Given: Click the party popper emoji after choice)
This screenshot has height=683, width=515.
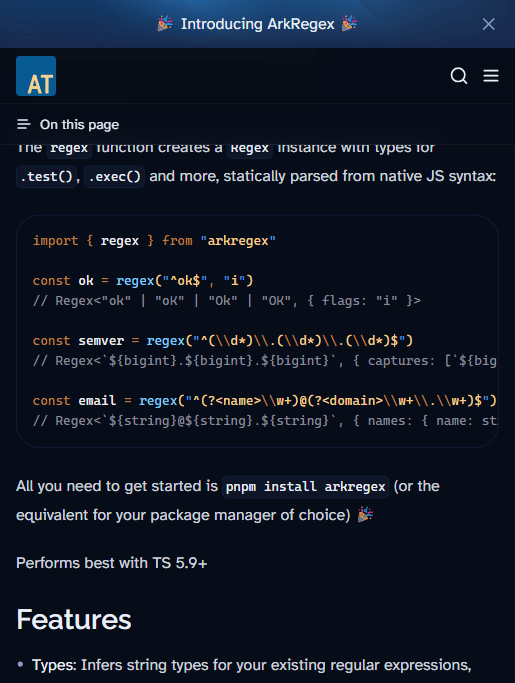Looking at the screenshot, I should [365, 515].
